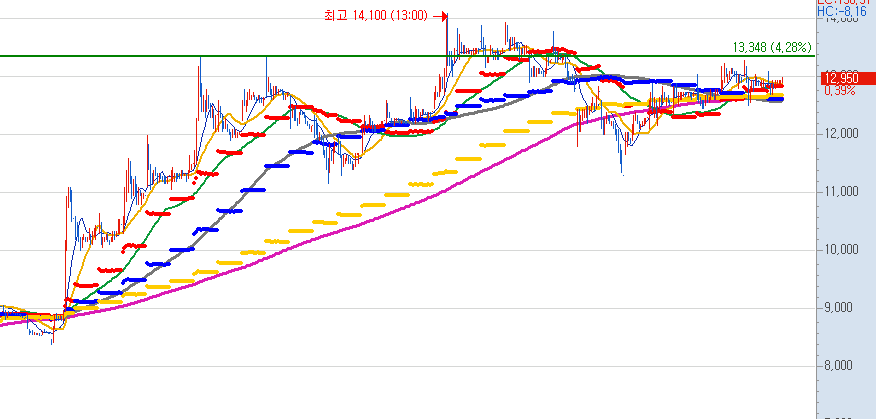
Task: Click the blue 'HC:-8,16' indicator text
Action: pos(842,11)
